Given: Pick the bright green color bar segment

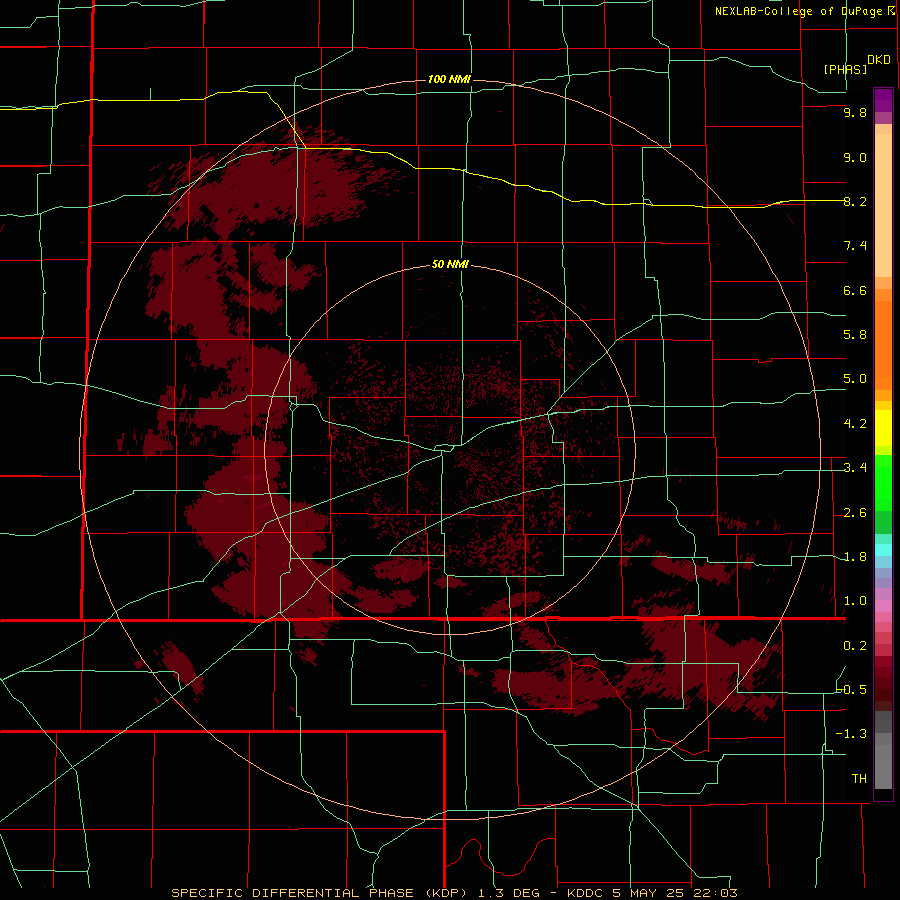Looking at the screenshot, I should click(883, 483).
